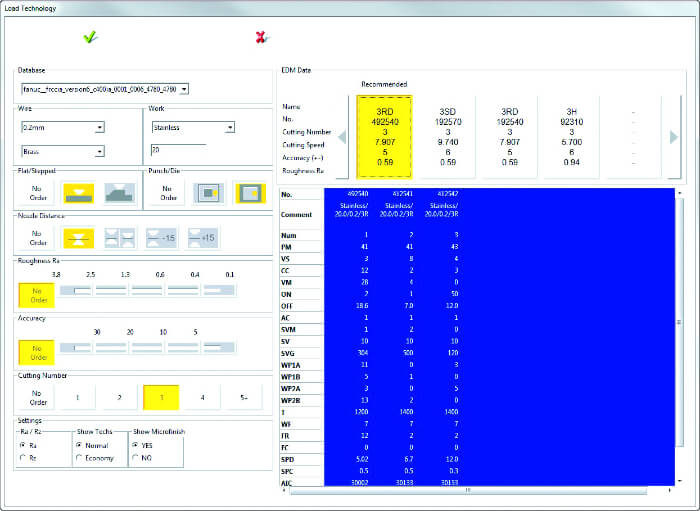Set Flat/Stepped to No Order
This screenshot has height=511, width=700.
point(38,193)
